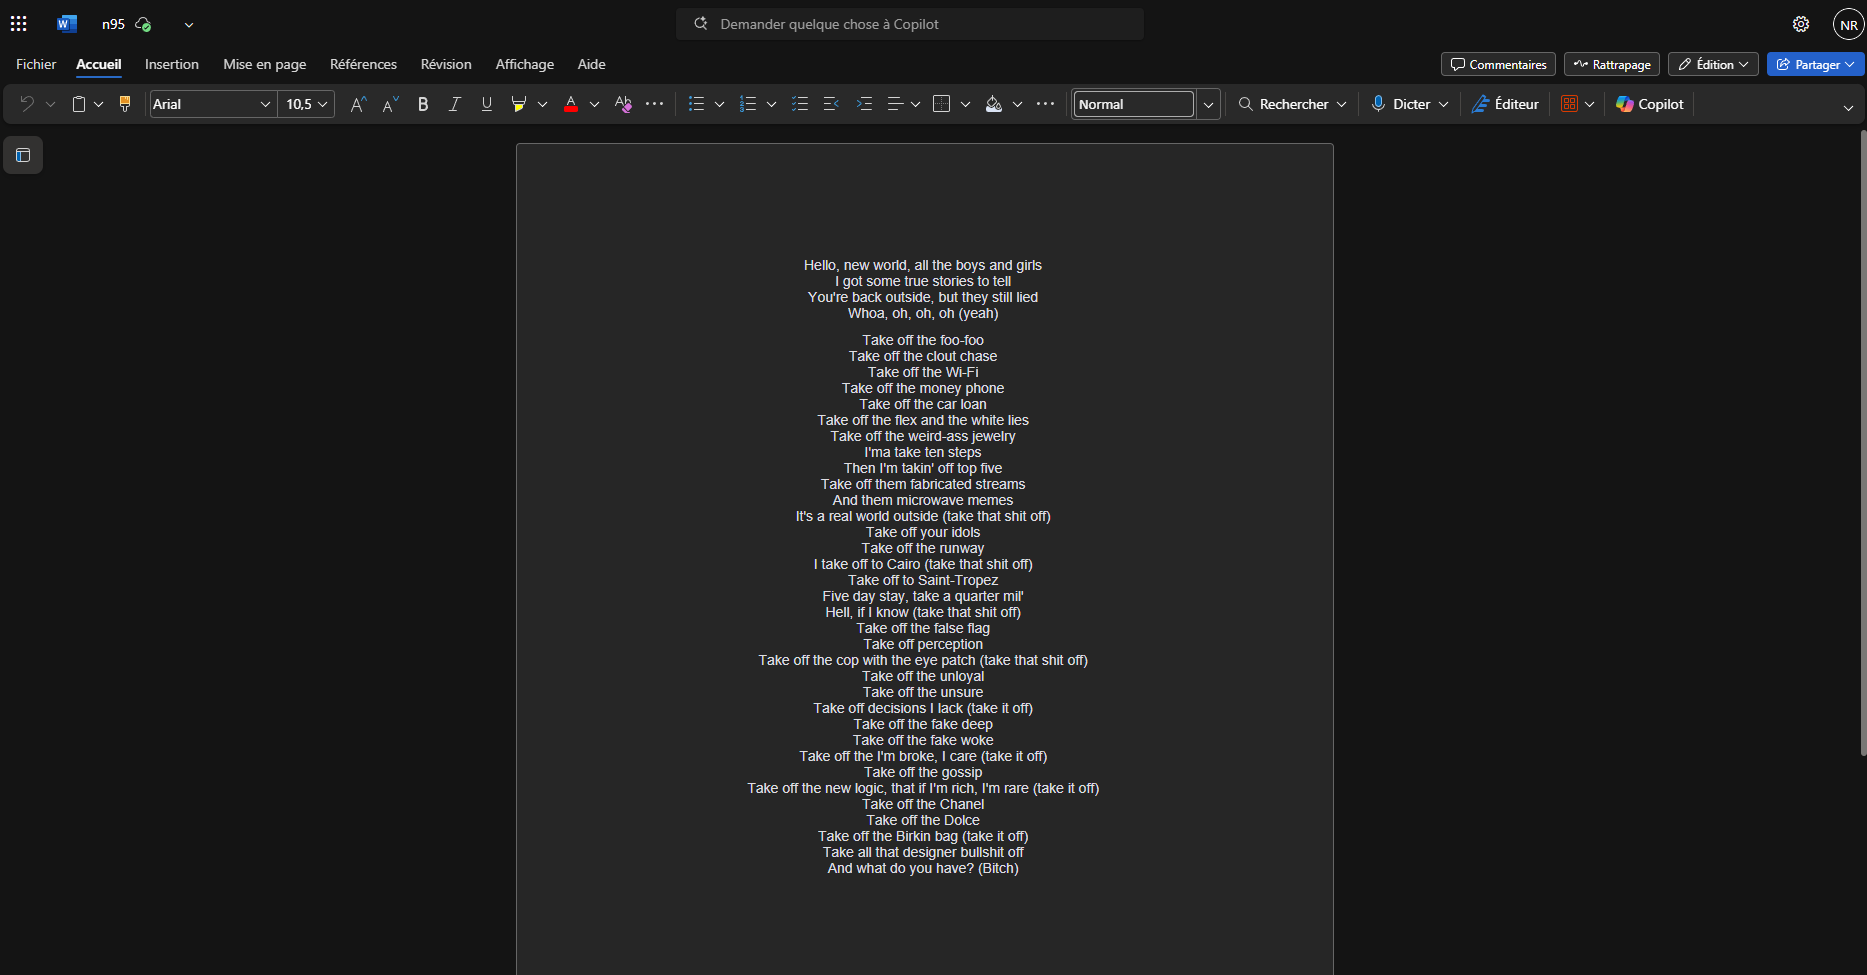Clear formatting with the eraser icon

click(x=623, y=104)
